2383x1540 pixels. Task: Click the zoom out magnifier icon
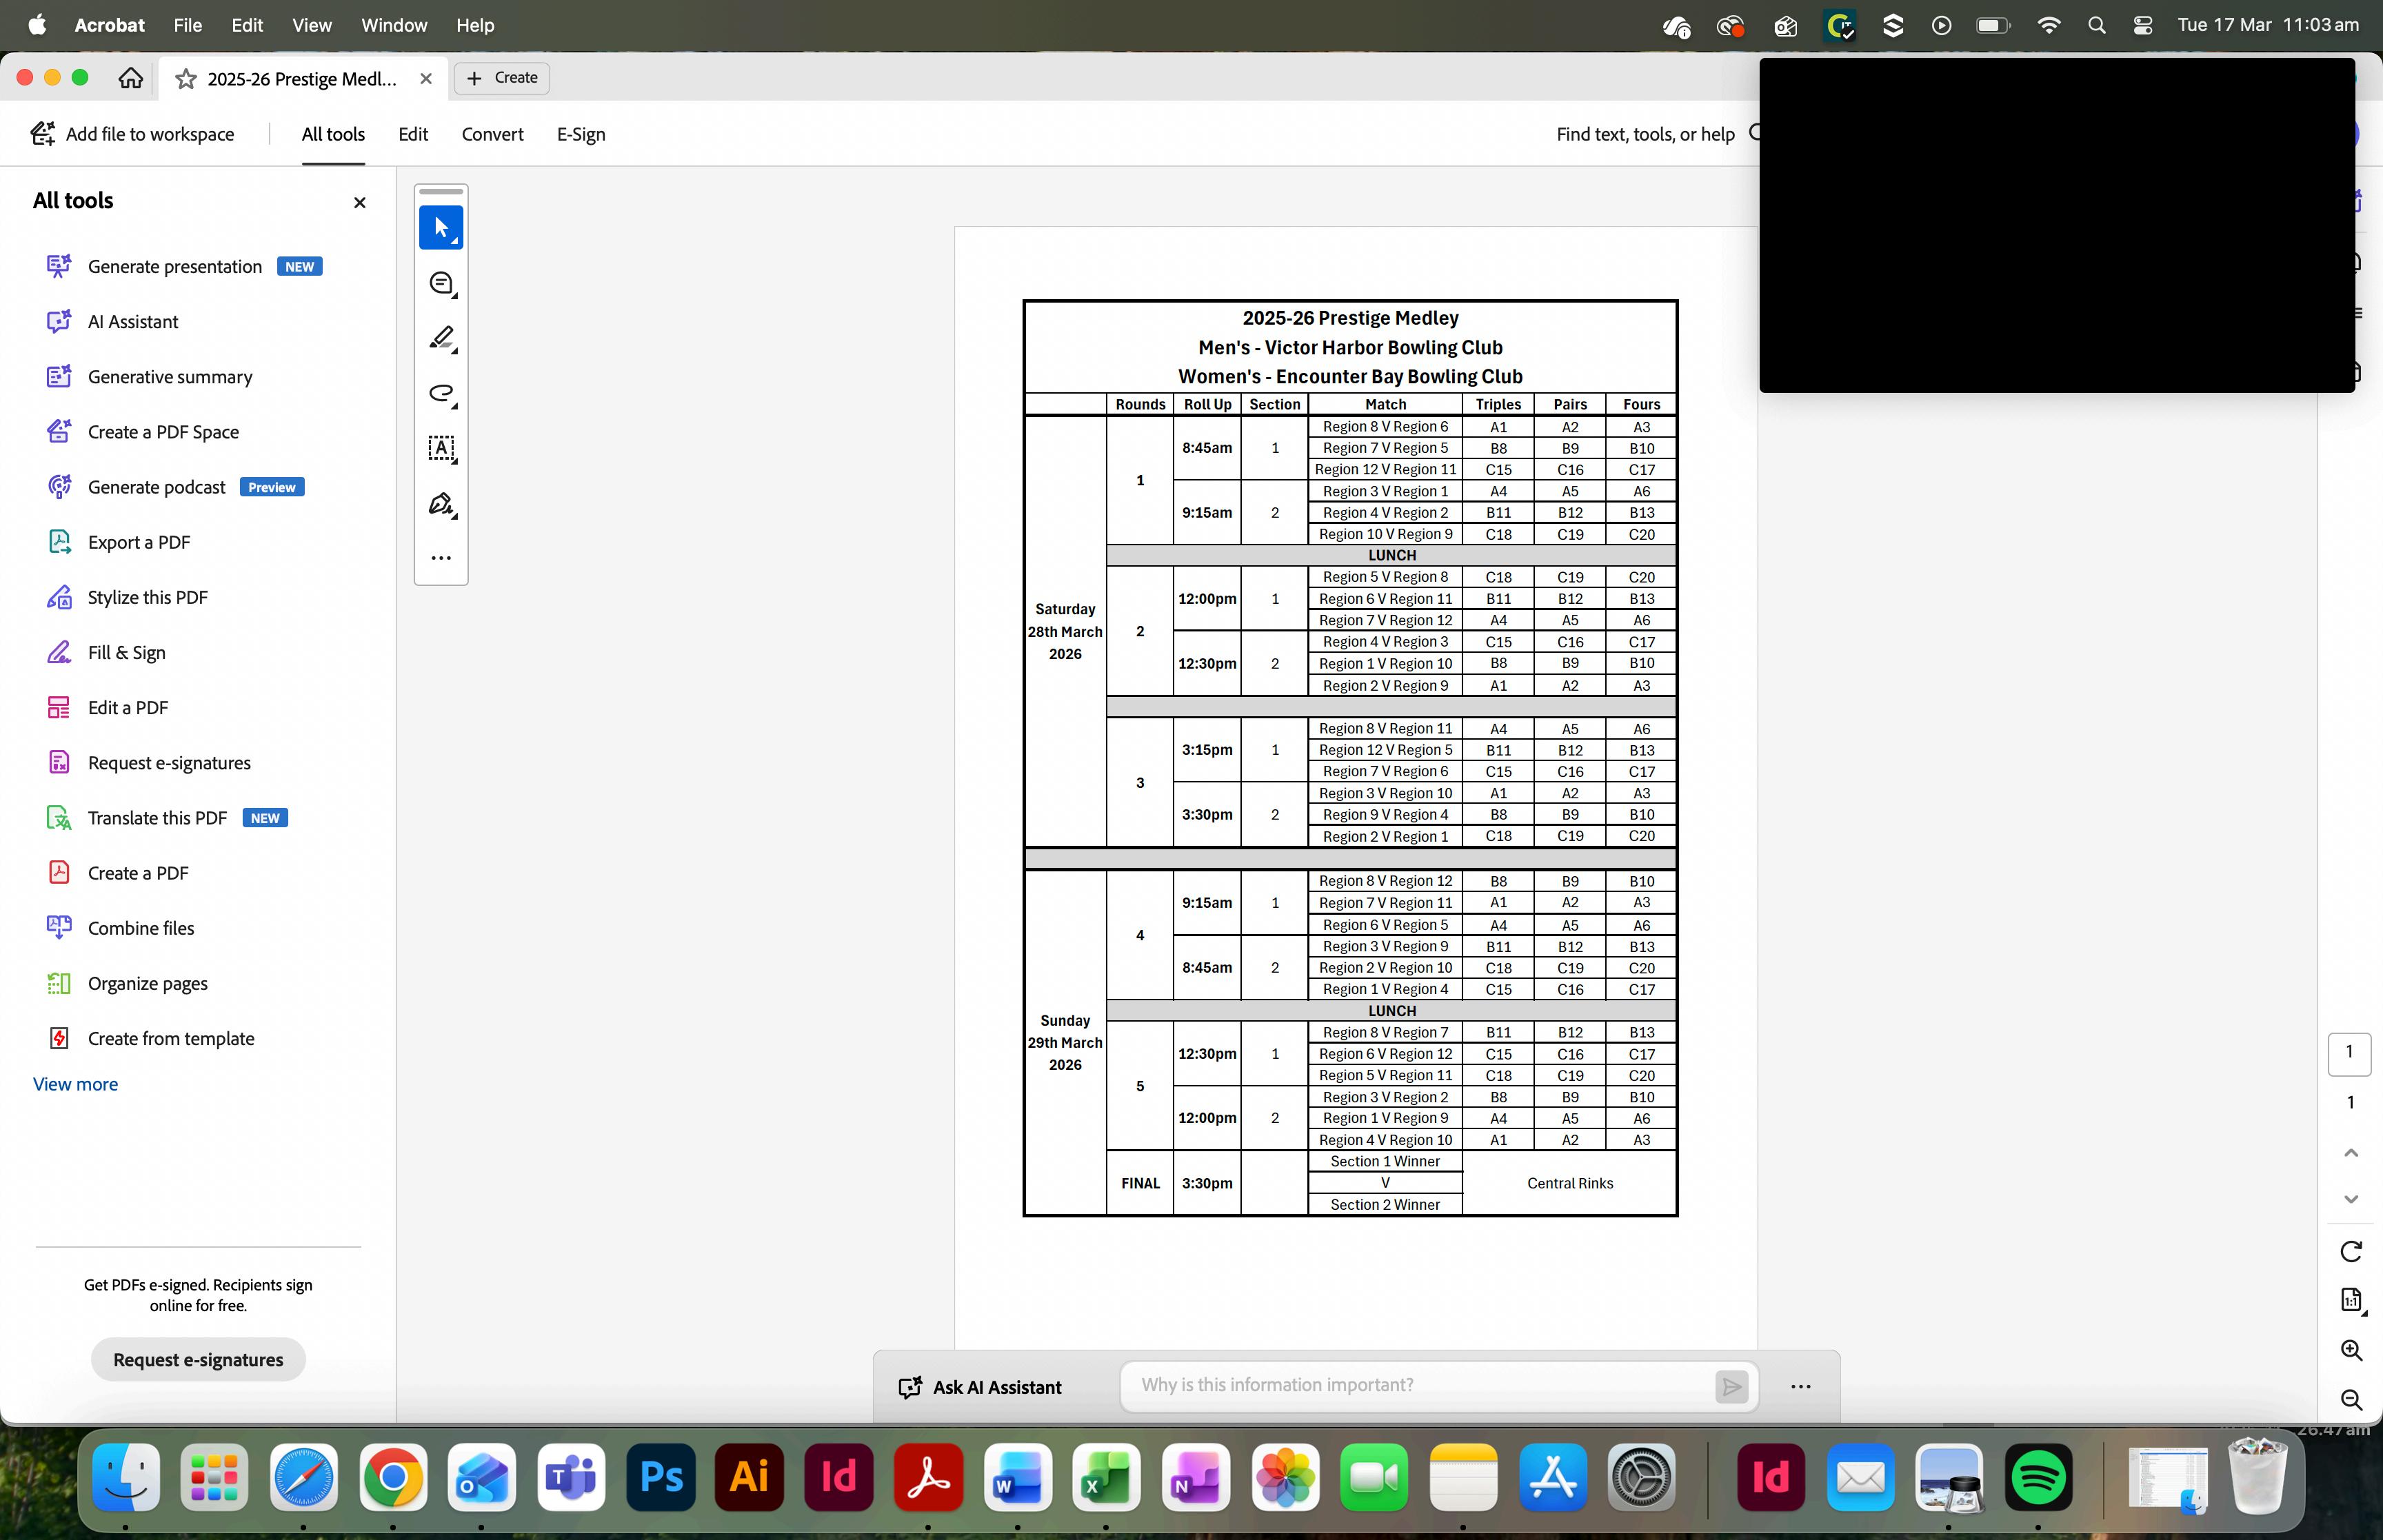tap(2351, 1400)
